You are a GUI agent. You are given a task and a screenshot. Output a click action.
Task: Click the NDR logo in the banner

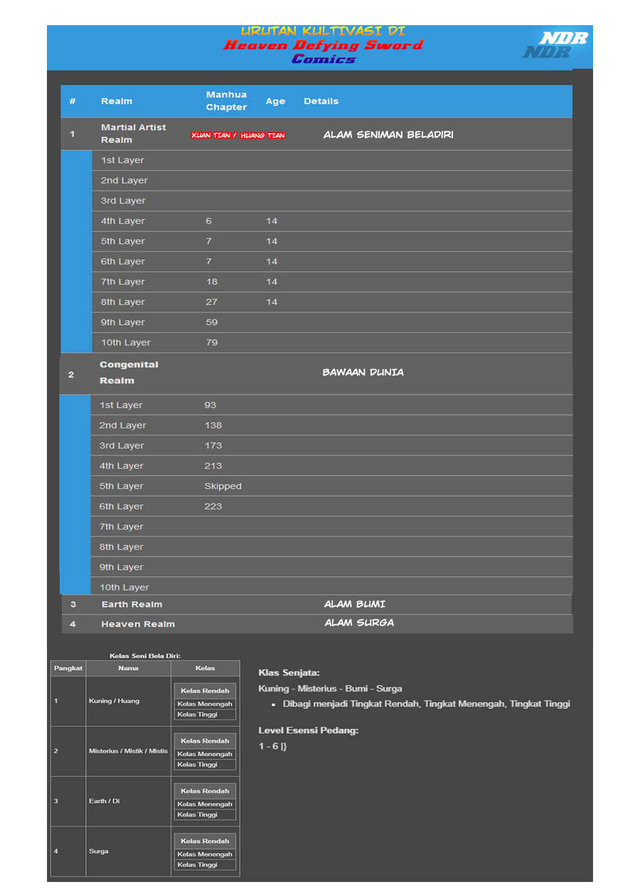[555, 45]
